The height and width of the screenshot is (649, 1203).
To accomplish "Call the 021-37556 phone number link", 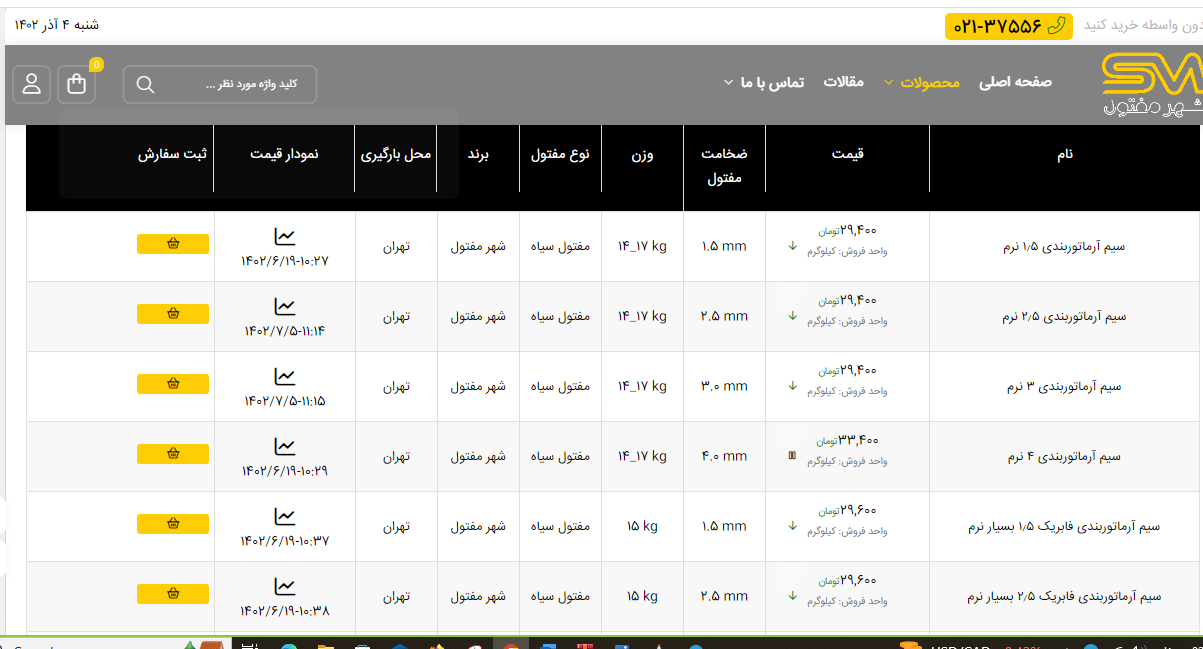I will (1008, 26).
